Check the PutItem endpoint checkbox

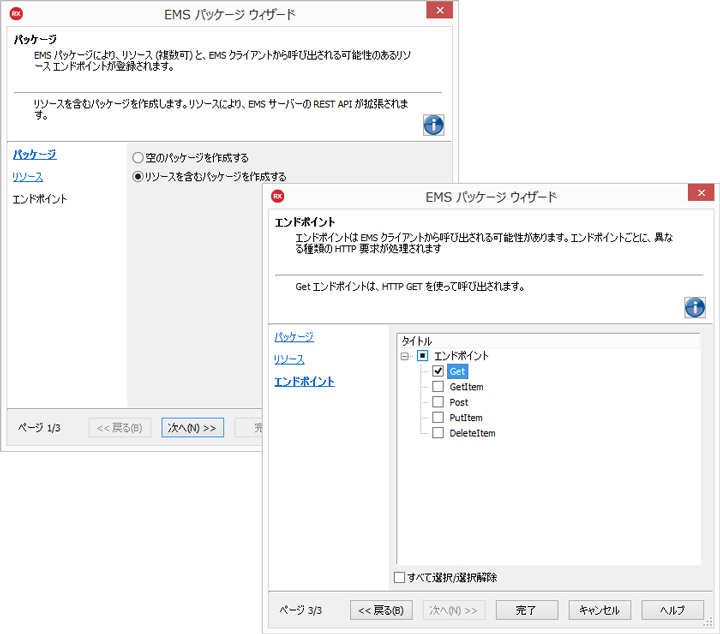[x=438, y=417]
